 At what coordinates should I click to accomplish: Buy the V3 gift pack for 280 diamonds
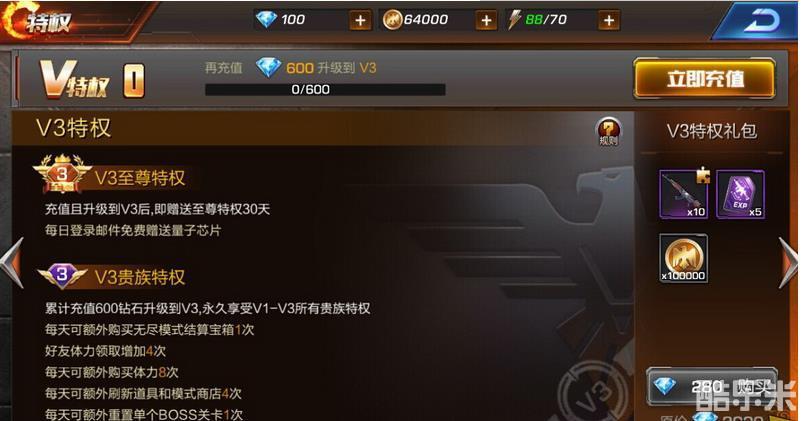tap(712, 386)
